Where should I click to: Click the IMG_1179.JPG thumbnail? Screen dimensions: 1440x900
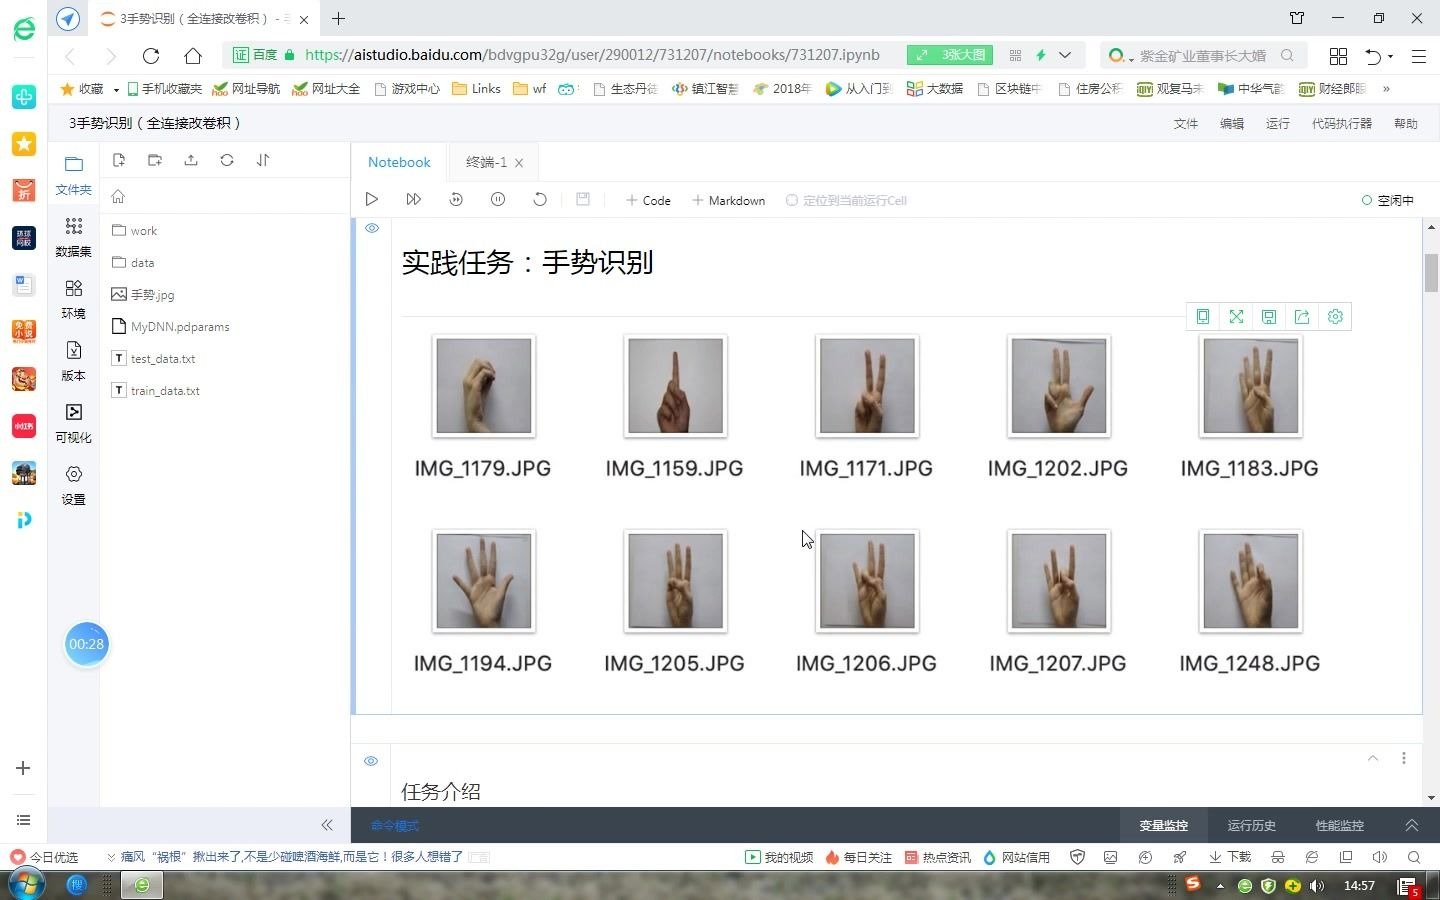tap(484, 386)
